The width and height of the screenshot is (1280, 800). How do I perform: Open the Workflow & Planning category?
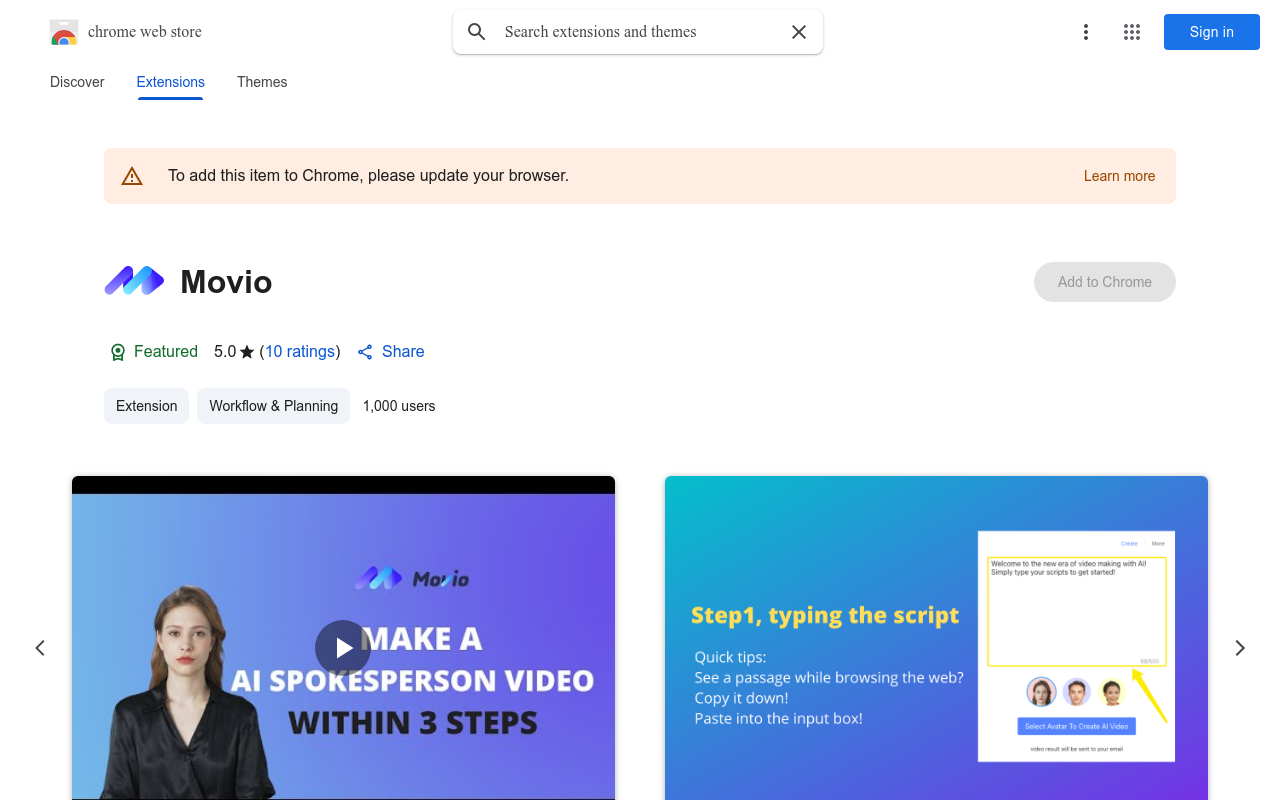274,406
